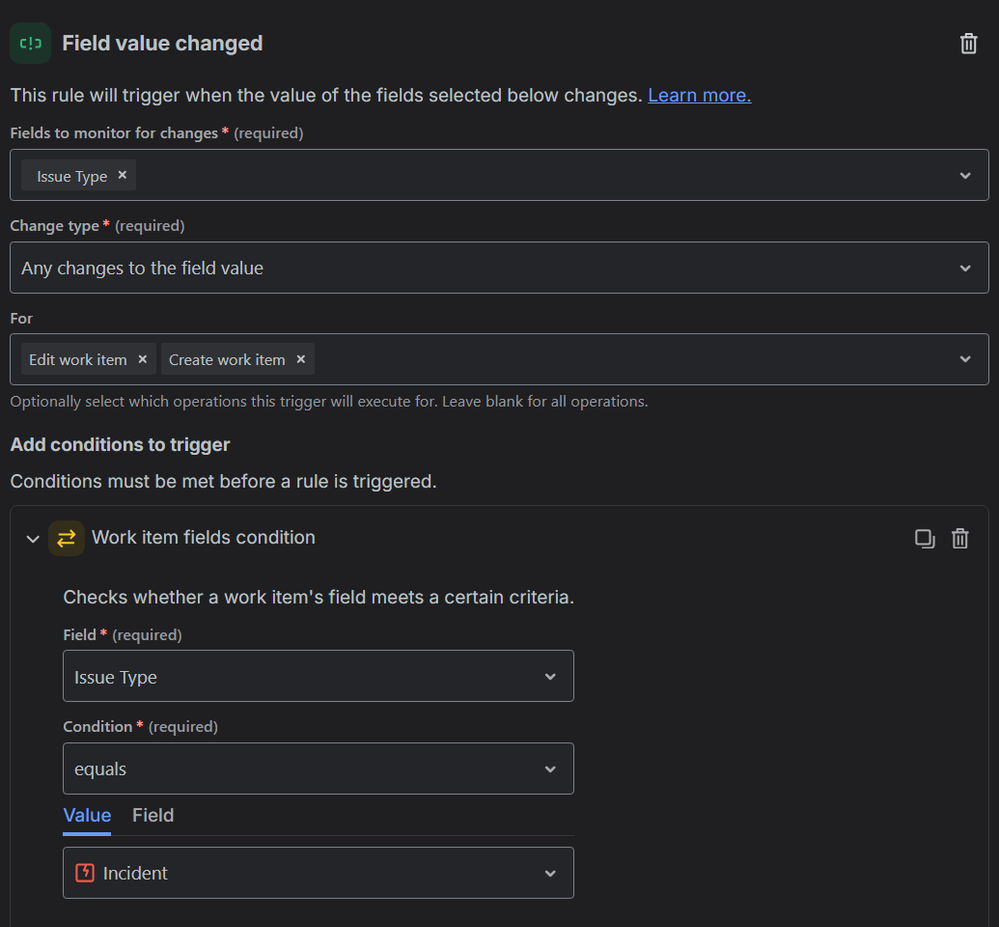Delete the Work item fields condition
999x927 pixels.
[960, 539]
